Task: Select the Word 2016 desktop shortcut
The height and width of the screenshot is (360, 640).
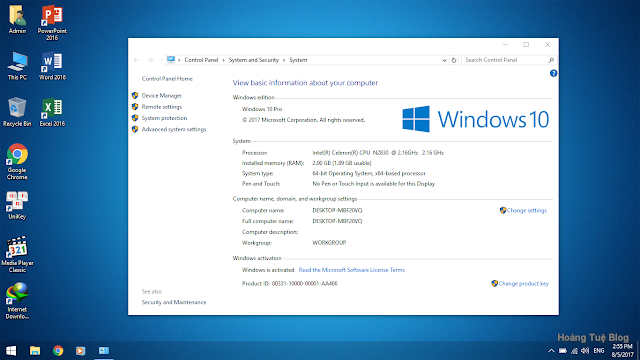Action: 52,66
